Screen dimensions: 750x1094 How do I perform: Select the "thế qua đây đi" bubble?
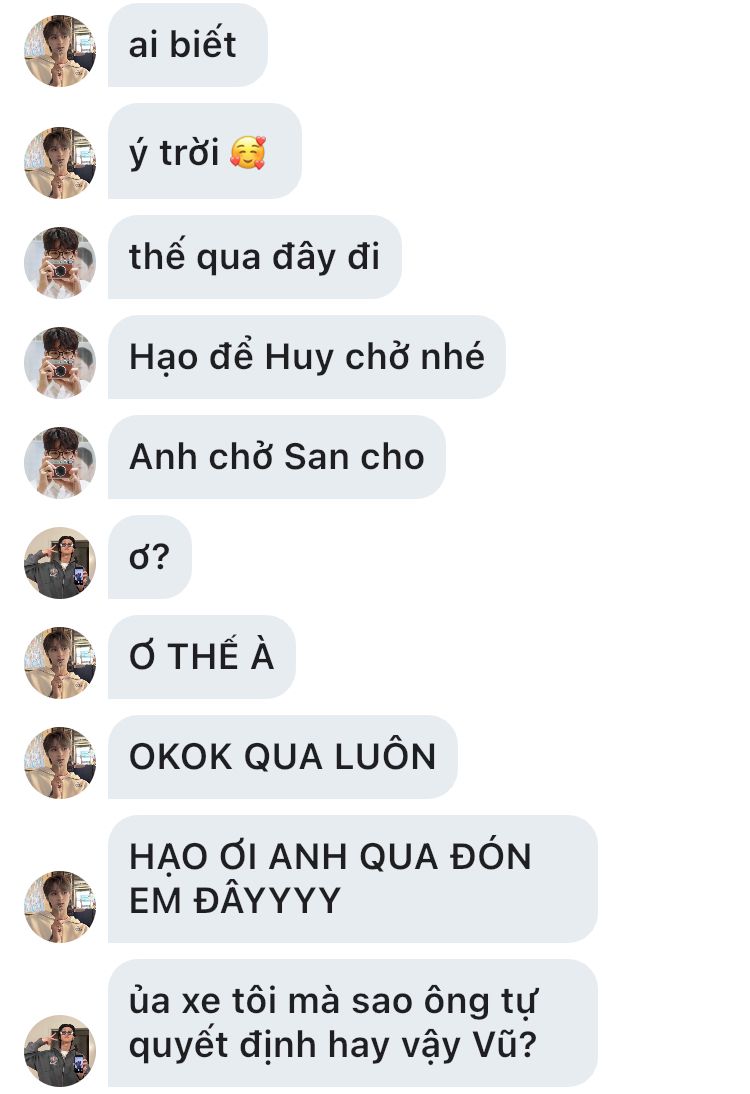click(255, 257)
